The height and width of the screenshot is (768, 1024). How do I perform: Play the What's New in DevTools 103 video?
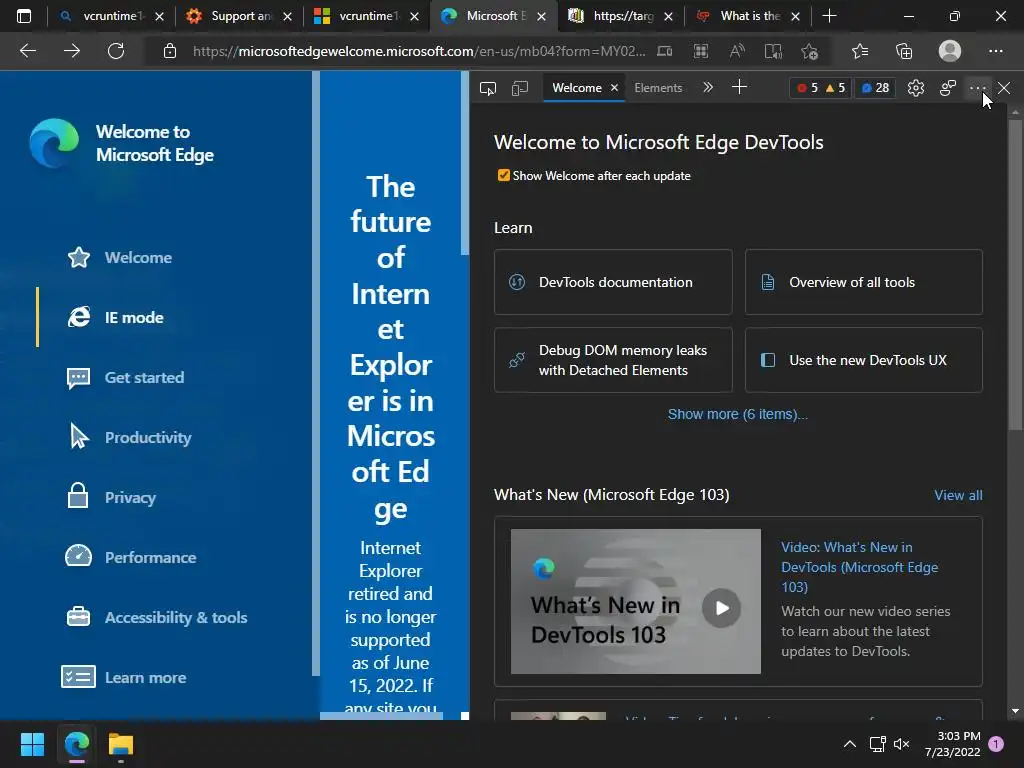point(721,608)
